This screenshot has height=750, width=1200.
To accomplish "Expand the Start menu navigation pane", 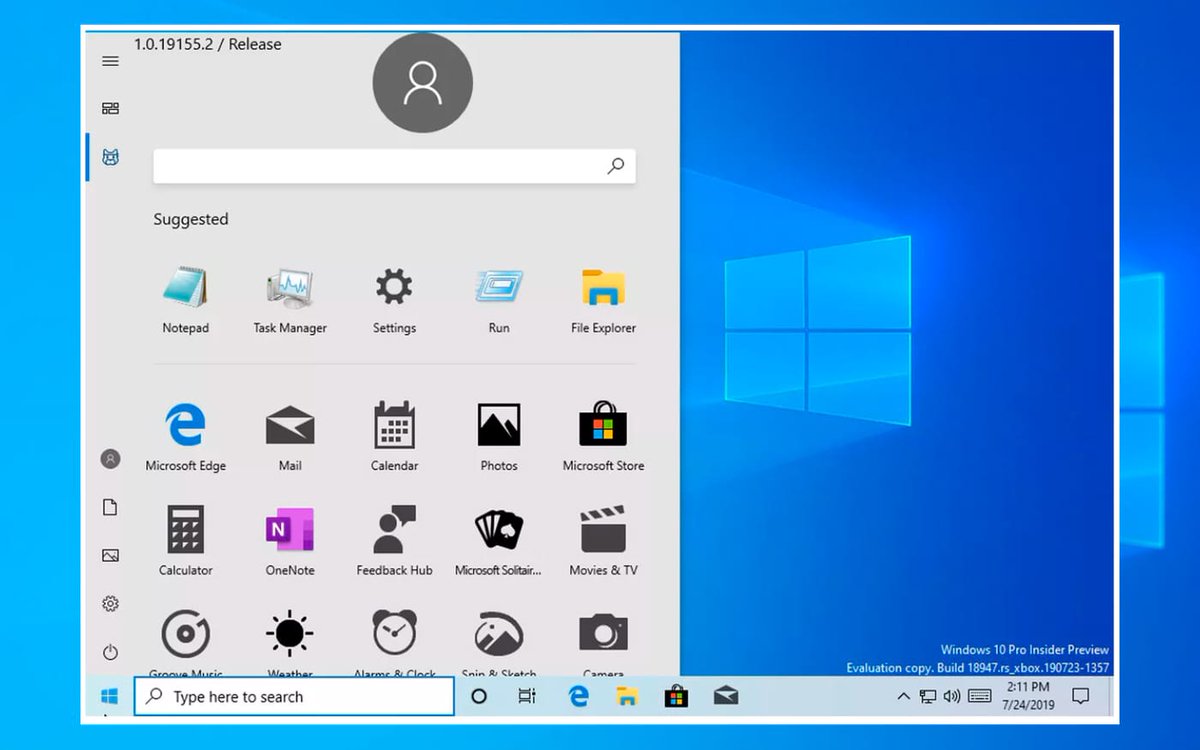I will pos(110,61).
